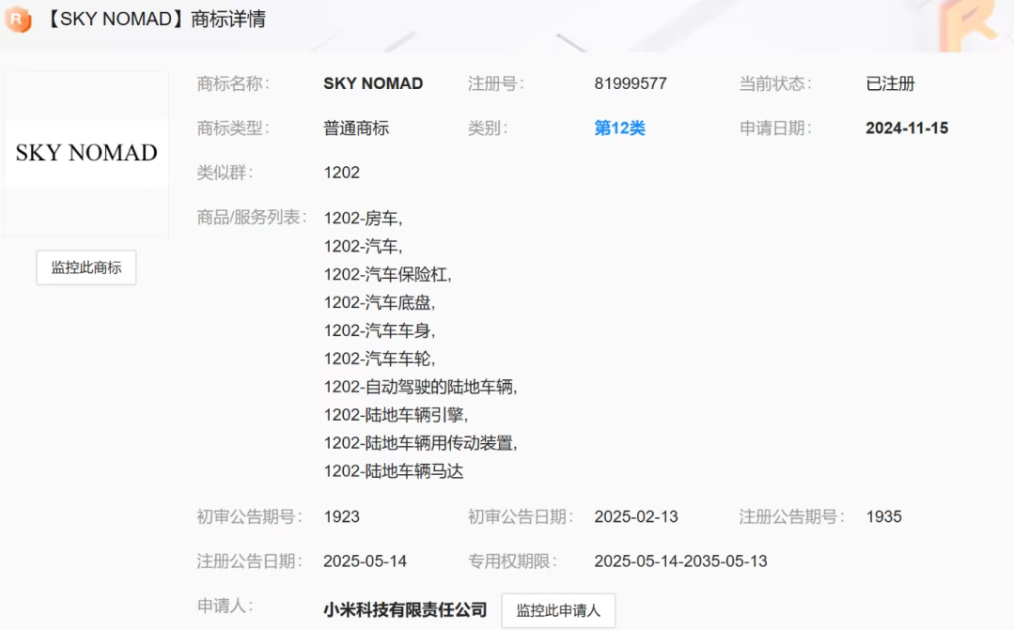
Task: Click the 注册号 label
Action: tap(496, 84)
